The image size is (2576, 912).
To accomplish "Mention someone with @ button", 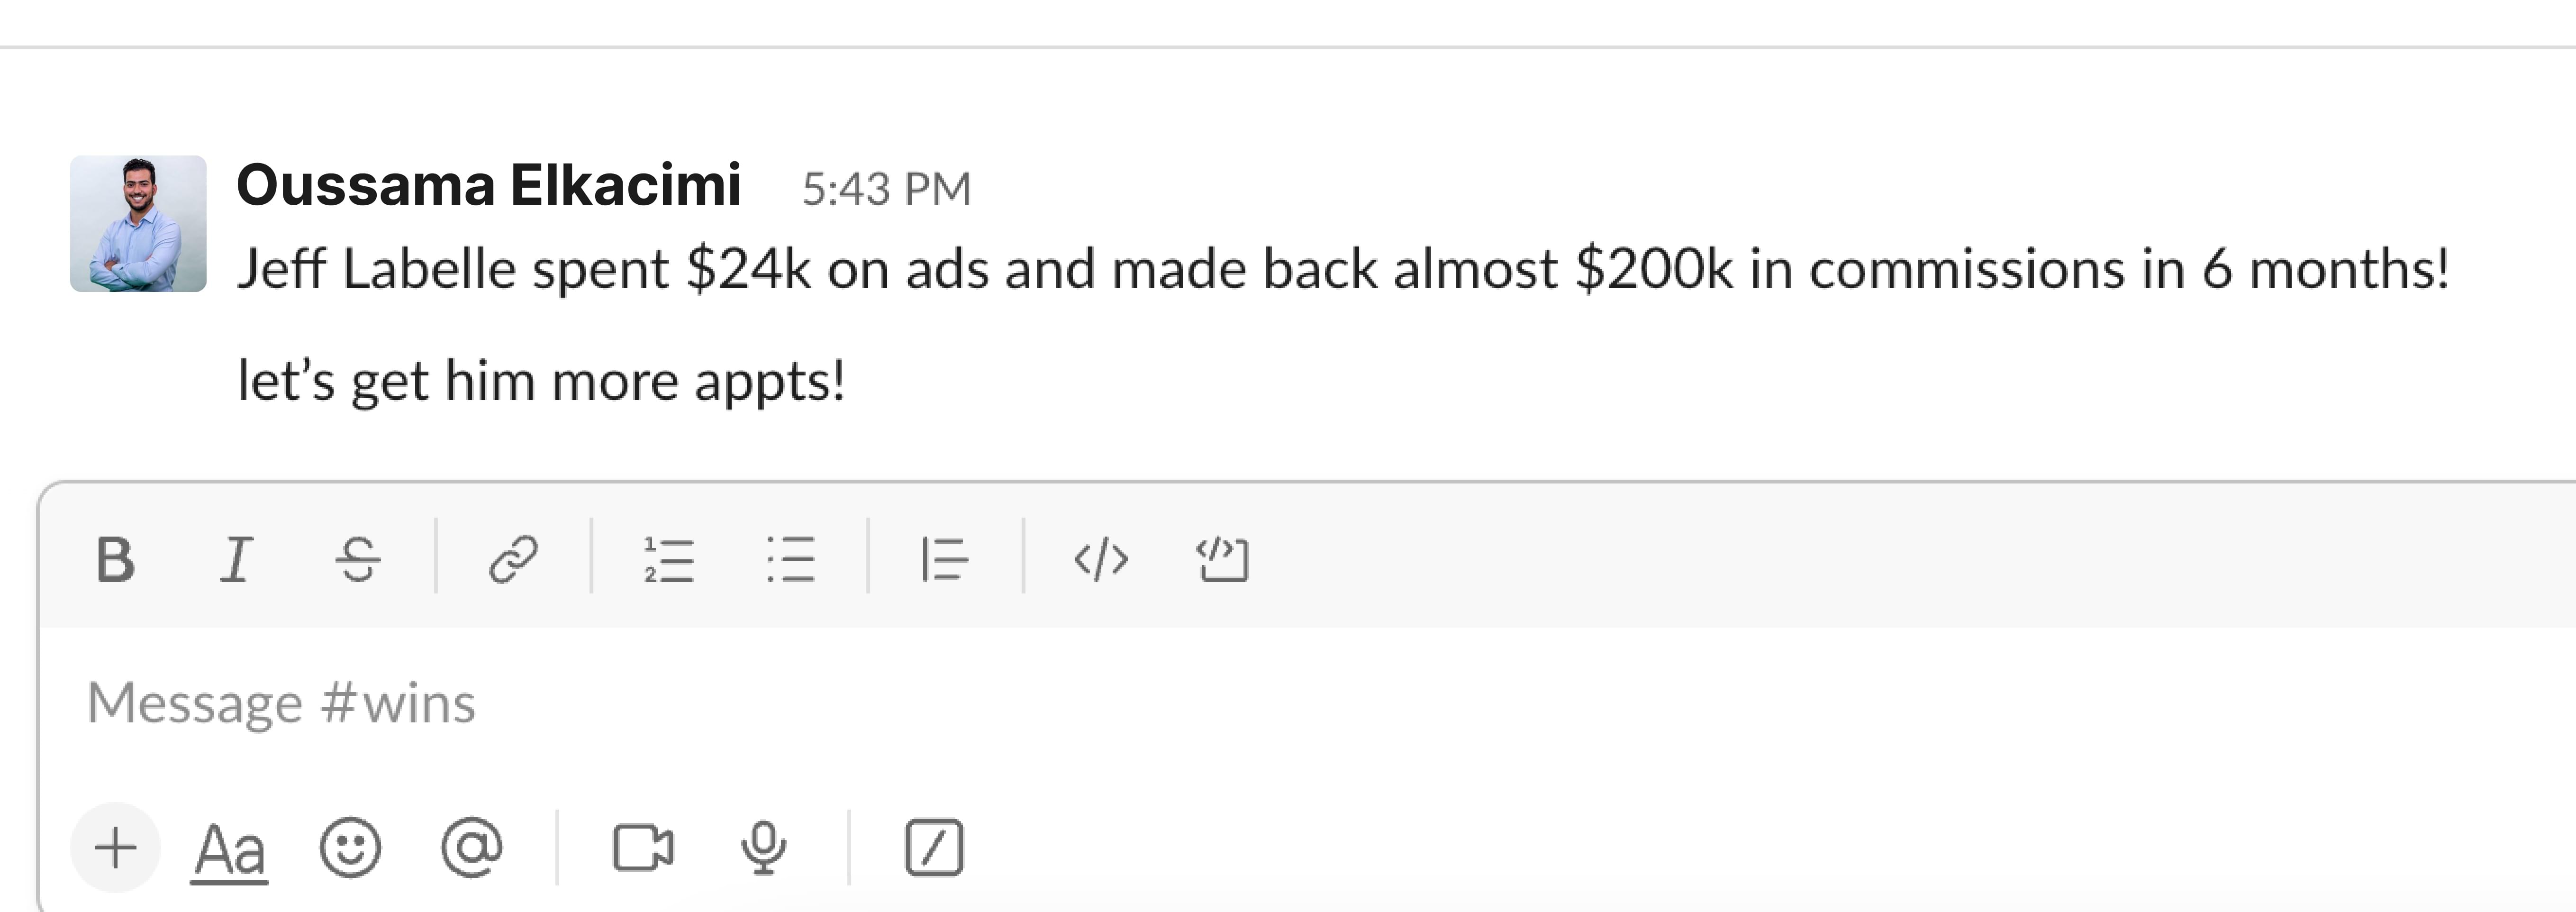I will click(471, 848).
